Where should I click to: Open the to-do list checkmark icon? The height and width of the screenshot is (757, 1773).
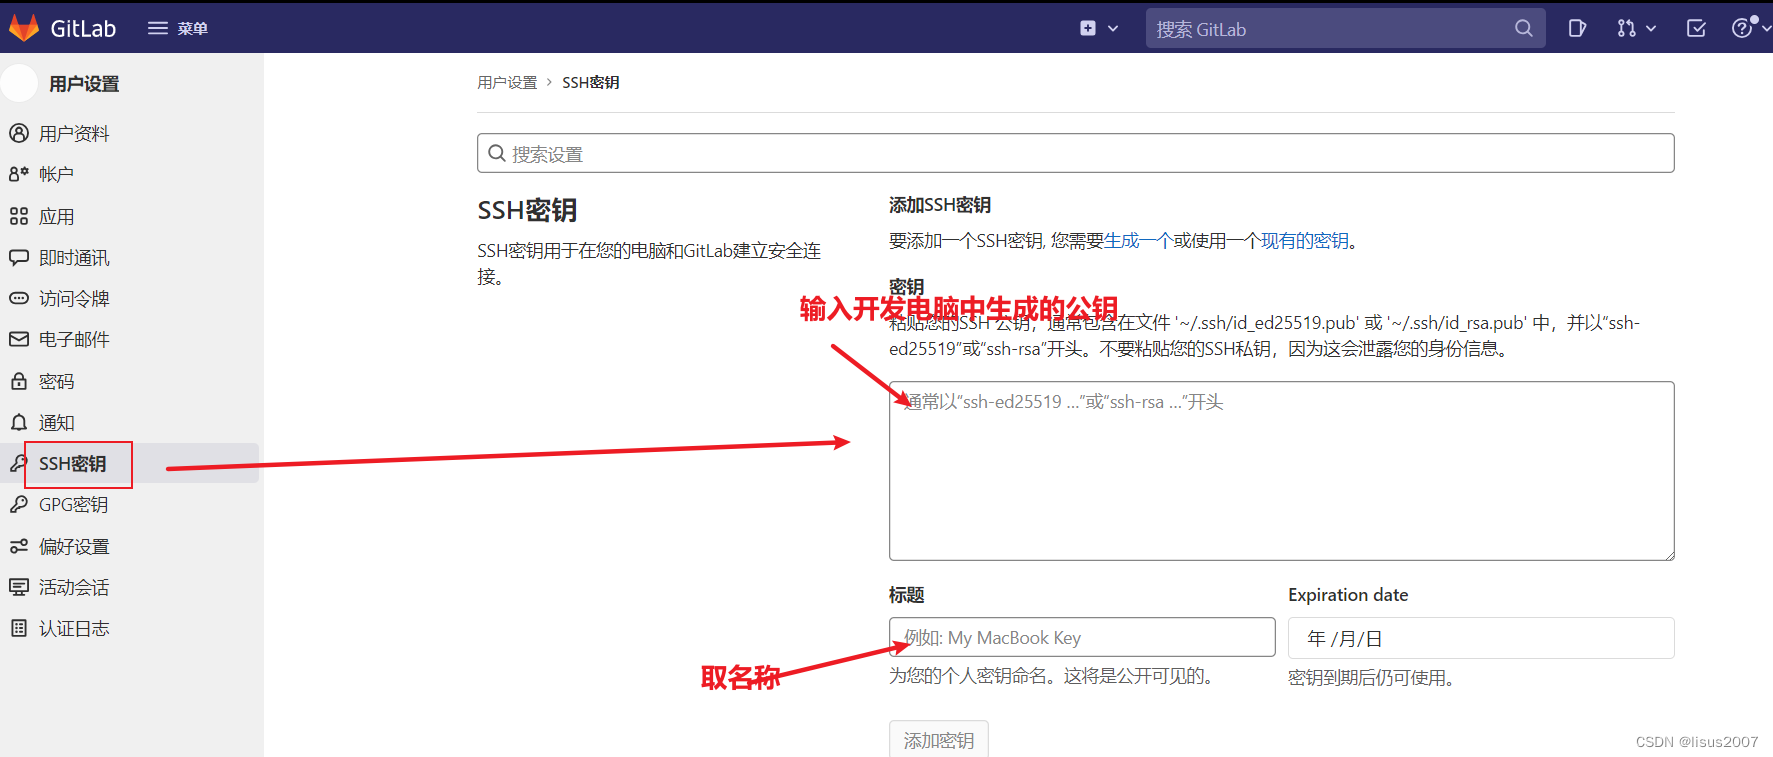click(1696, 28)
